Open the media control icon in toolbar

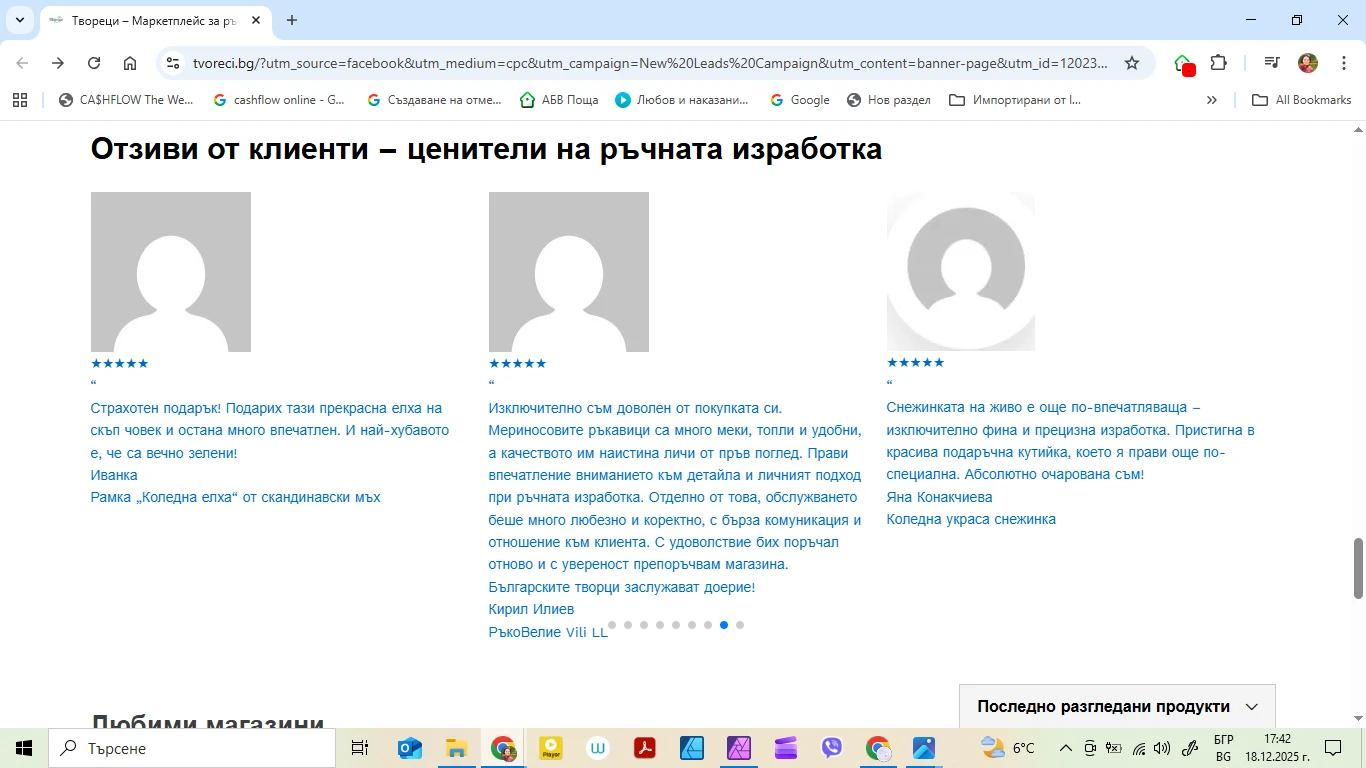coord(1271,63)
